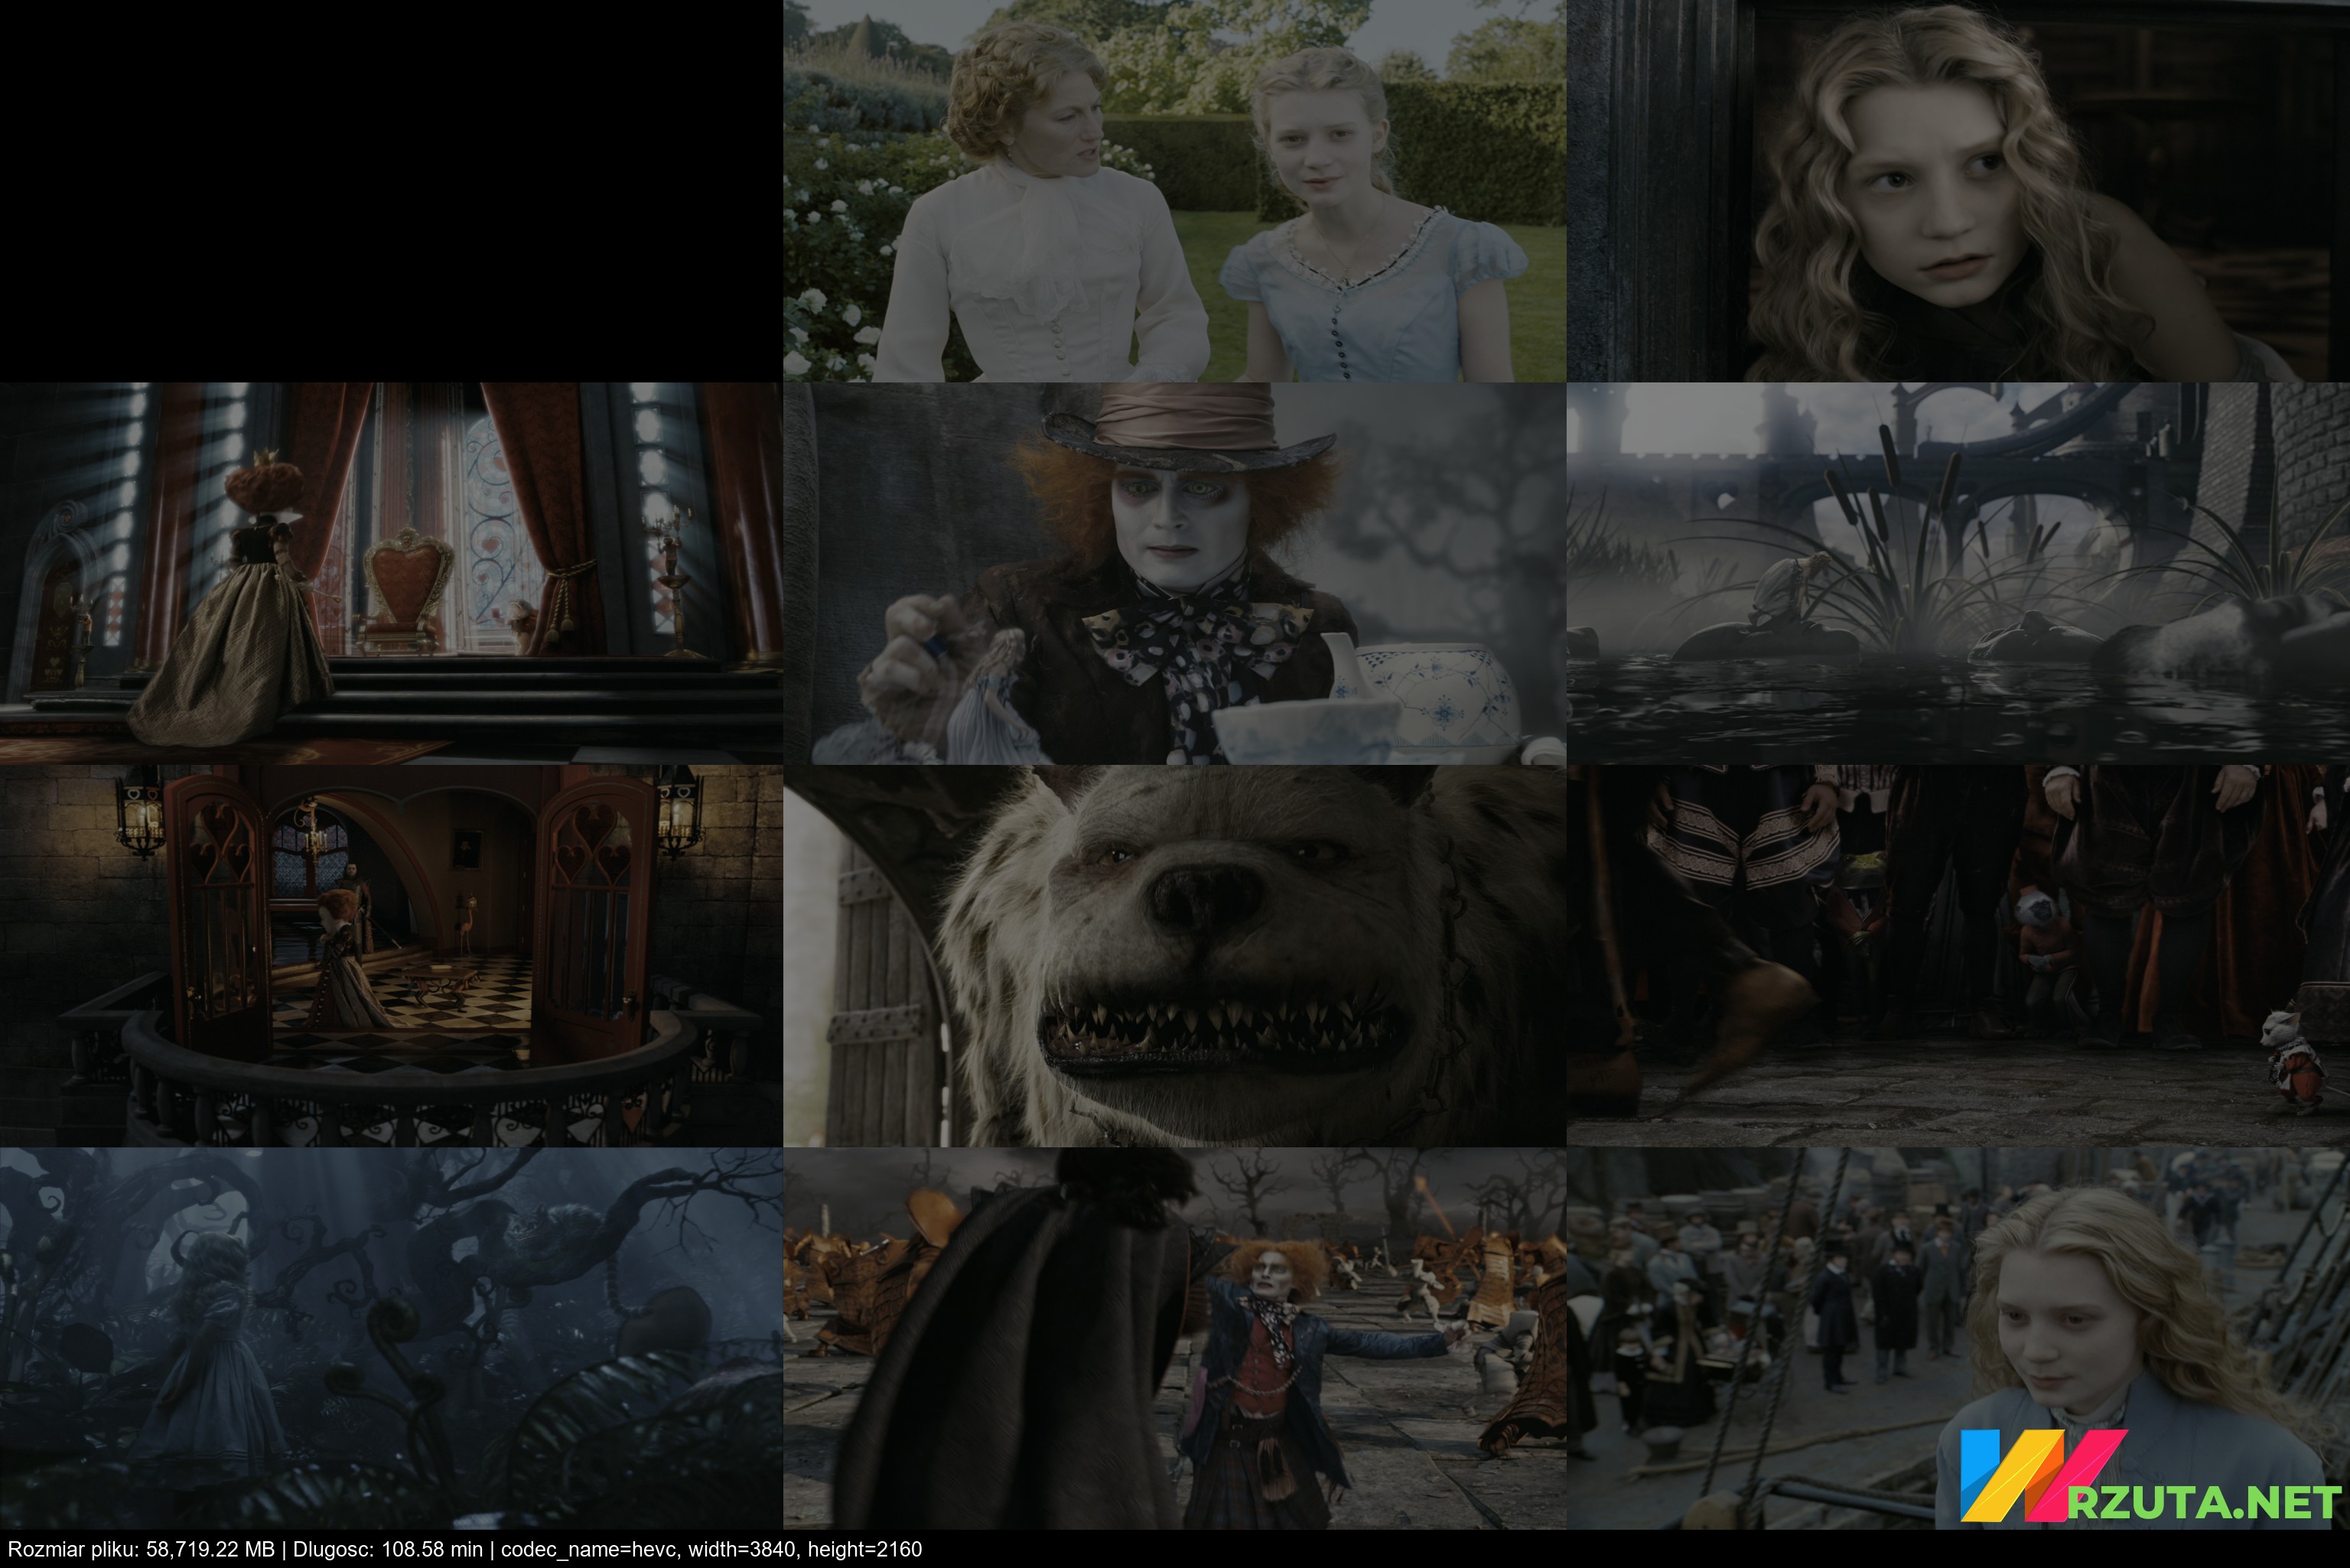2350x1568 pixels.
Task: Select close-up of girl peeking through doorway
Action: (x=1957, y=190)
